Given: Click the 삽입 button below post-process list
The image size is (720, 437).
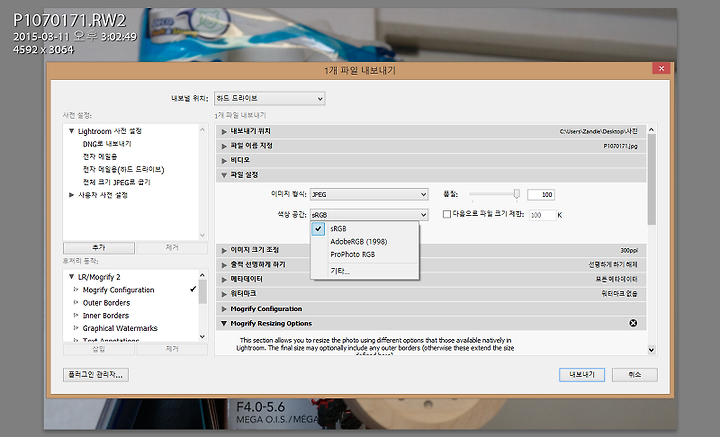Looking at the screenshot, I should (x=99, y=349).
